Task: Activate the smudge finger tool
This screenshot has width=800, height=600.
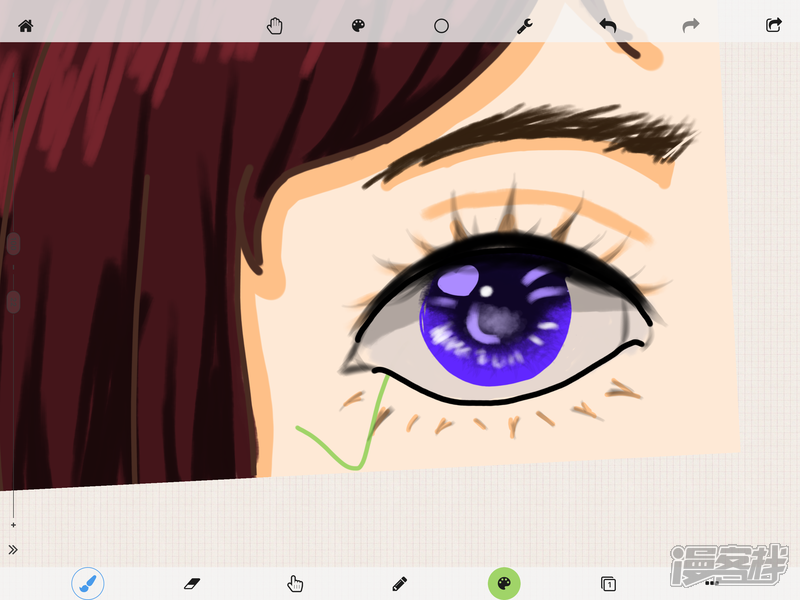Action: (x=295, y=583)
